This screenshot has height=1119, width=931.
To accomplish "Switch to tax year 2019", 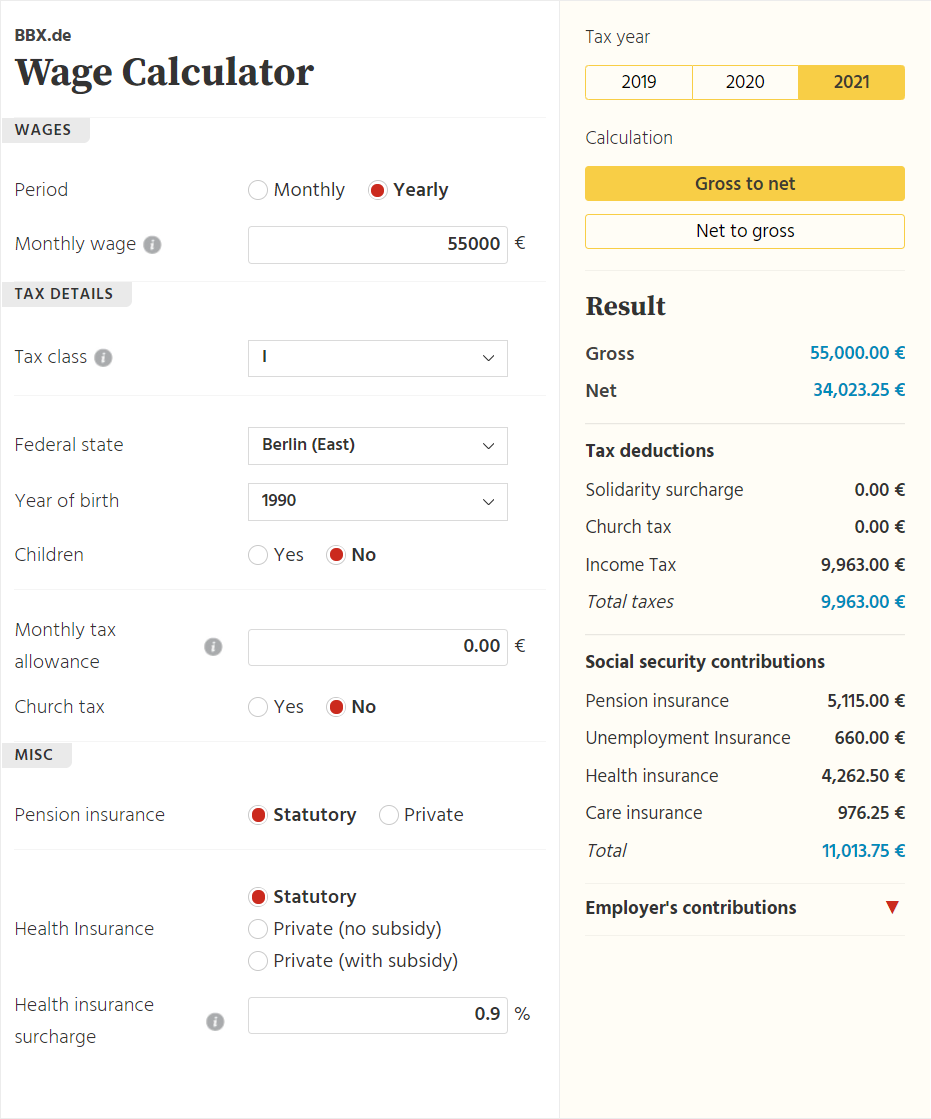I will [x=639, y=82].
